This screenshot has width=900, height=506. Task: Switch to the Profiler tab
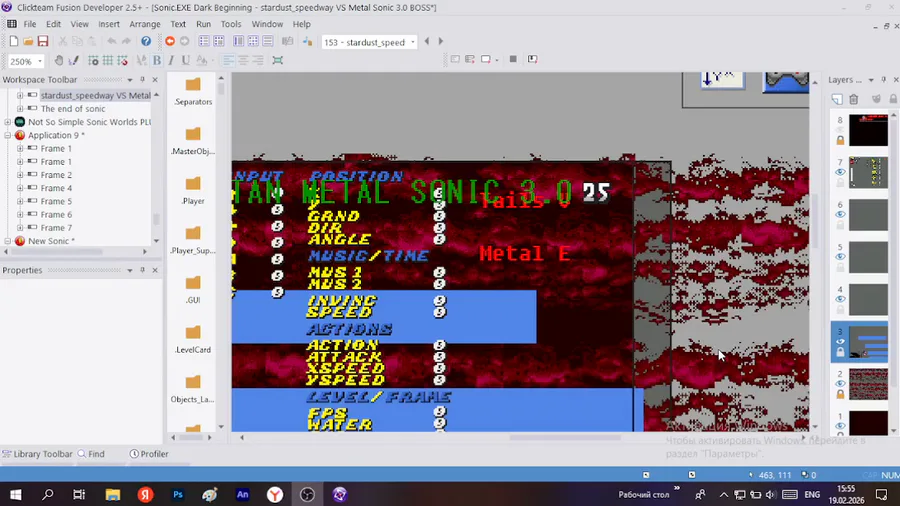point(149,454)
